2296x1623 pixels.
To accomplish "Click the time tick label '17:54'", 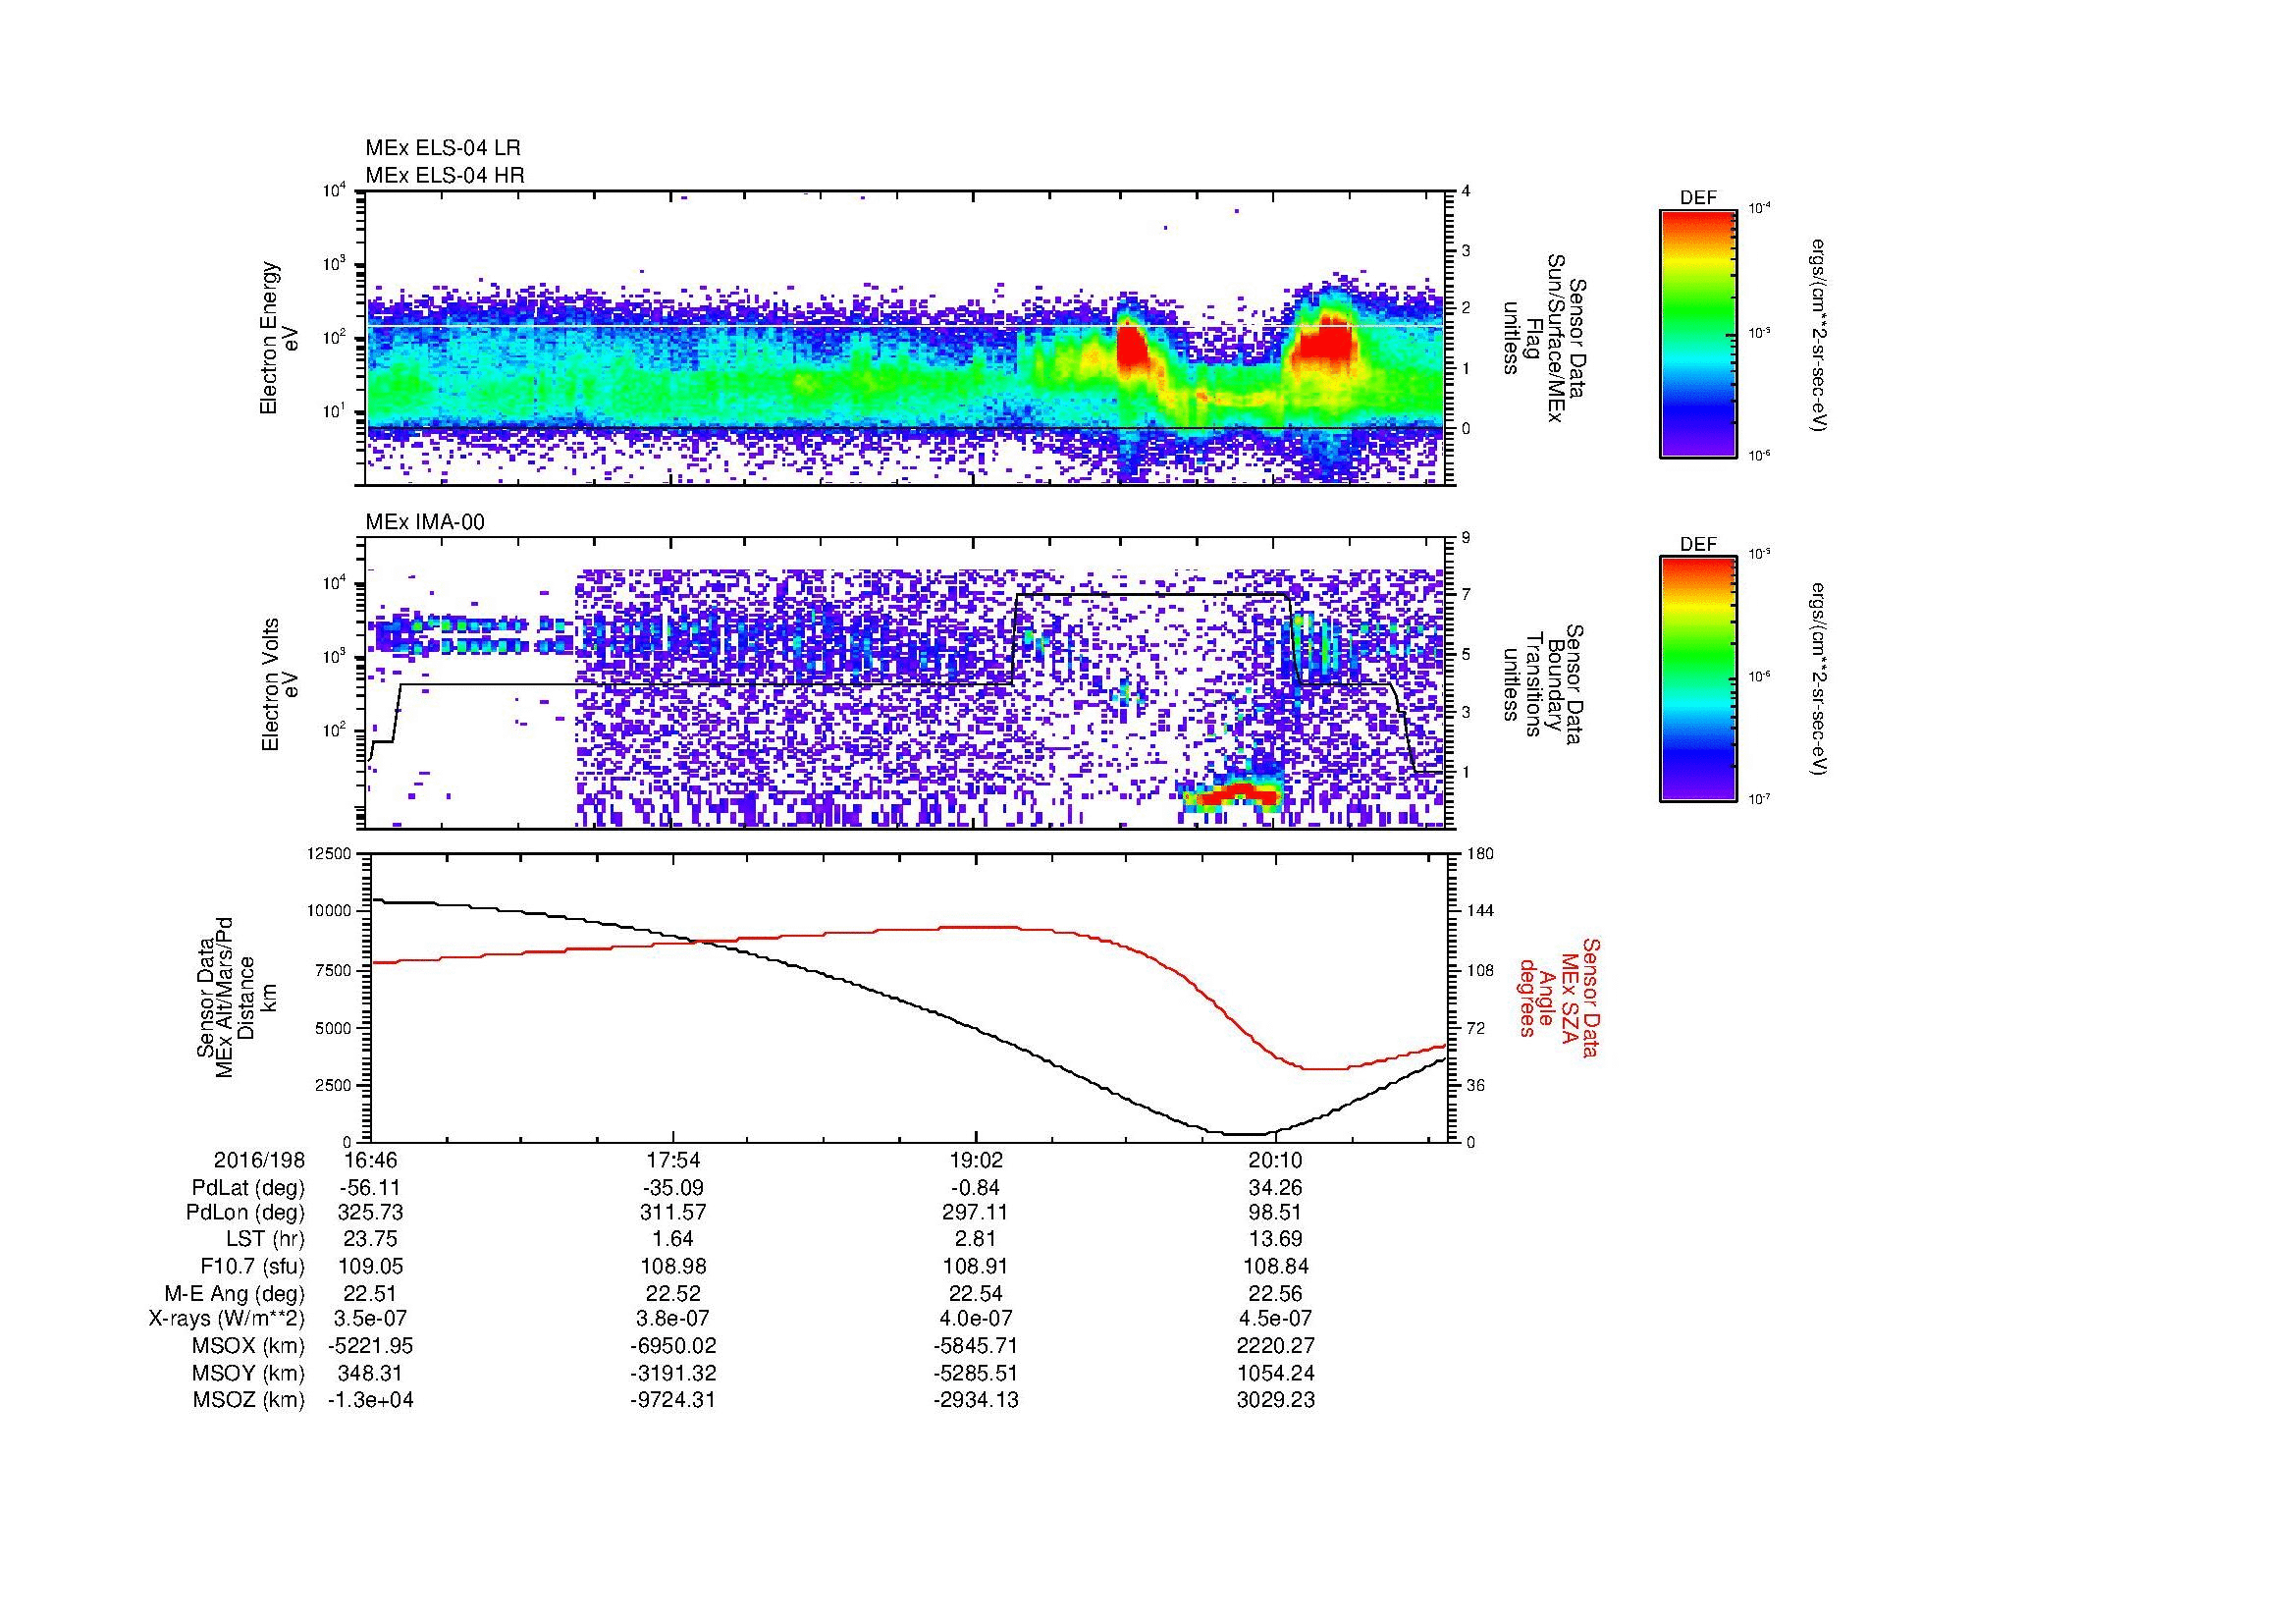I will 673,1160.
